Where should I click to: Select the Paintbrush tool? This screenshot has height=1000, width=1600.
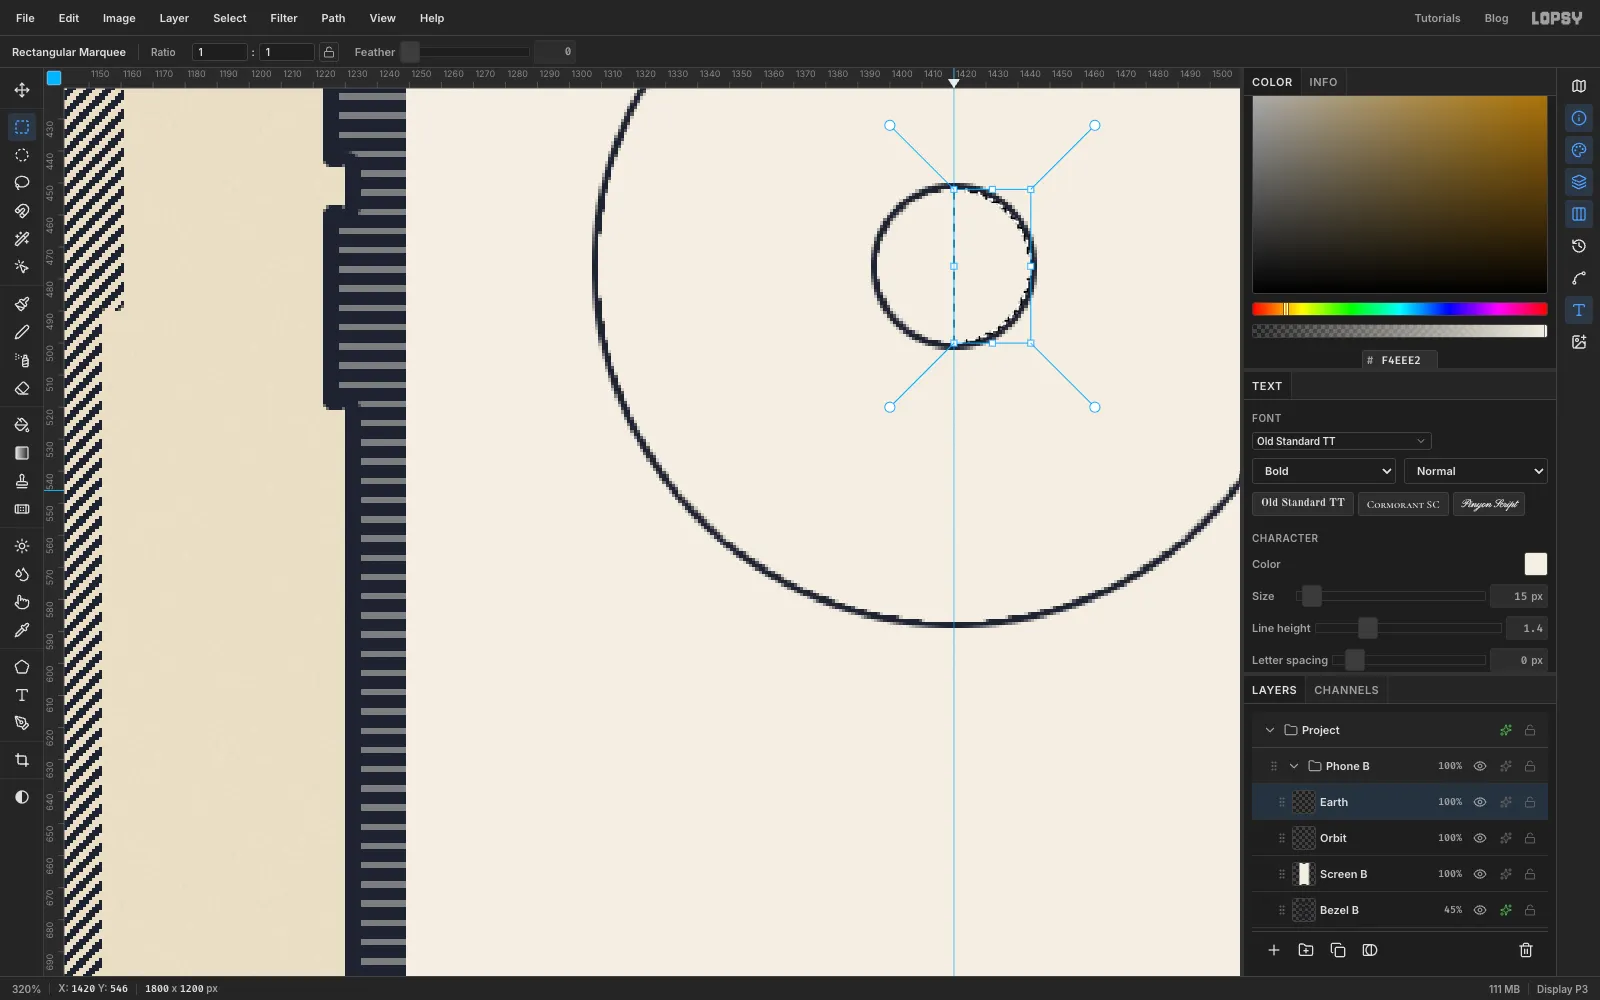pyautogui.click(x=22, y=304)
